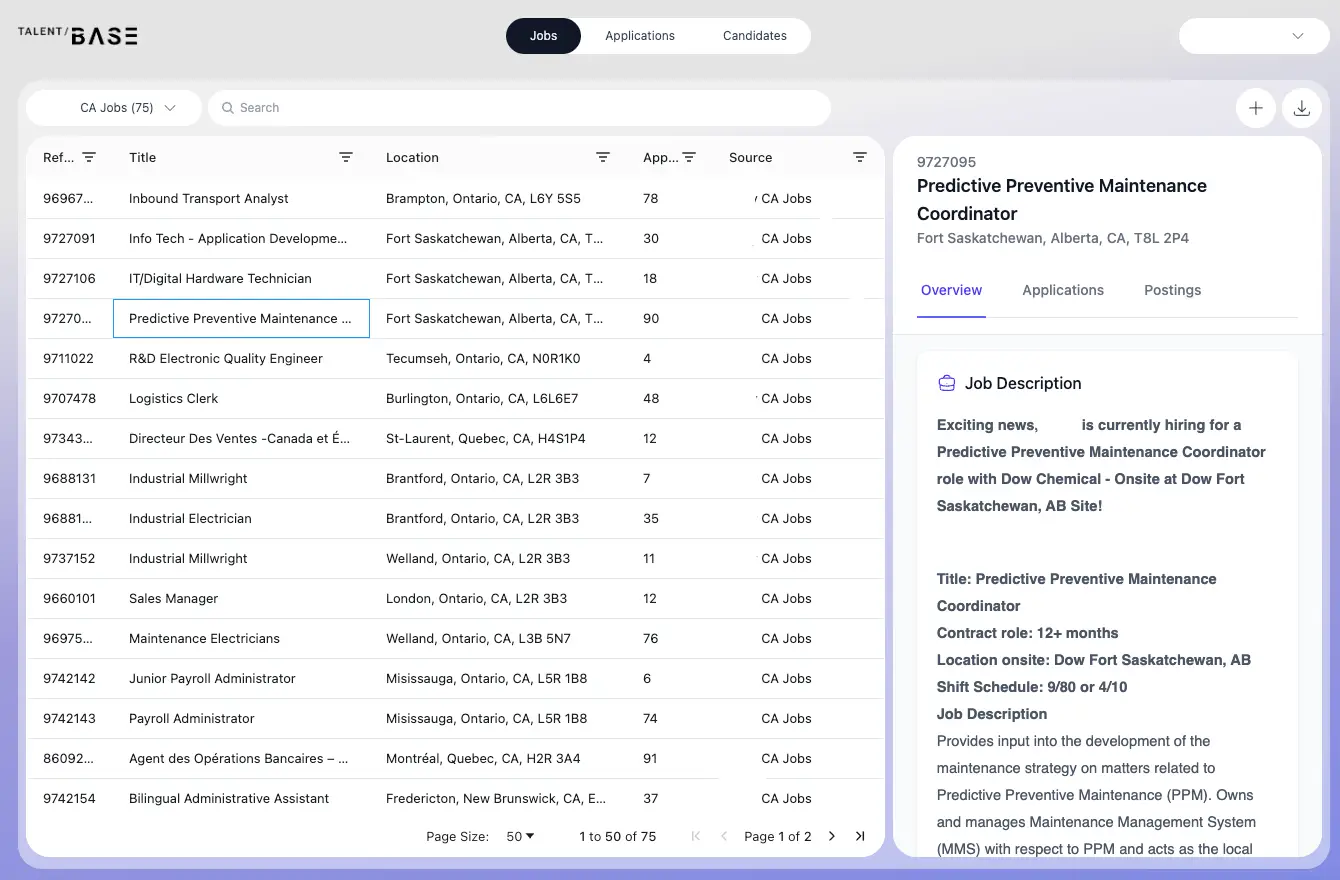Select the Inbound Transport Analyst row
The width and height of the screenshot is (1340, 880).
point(455,198)
